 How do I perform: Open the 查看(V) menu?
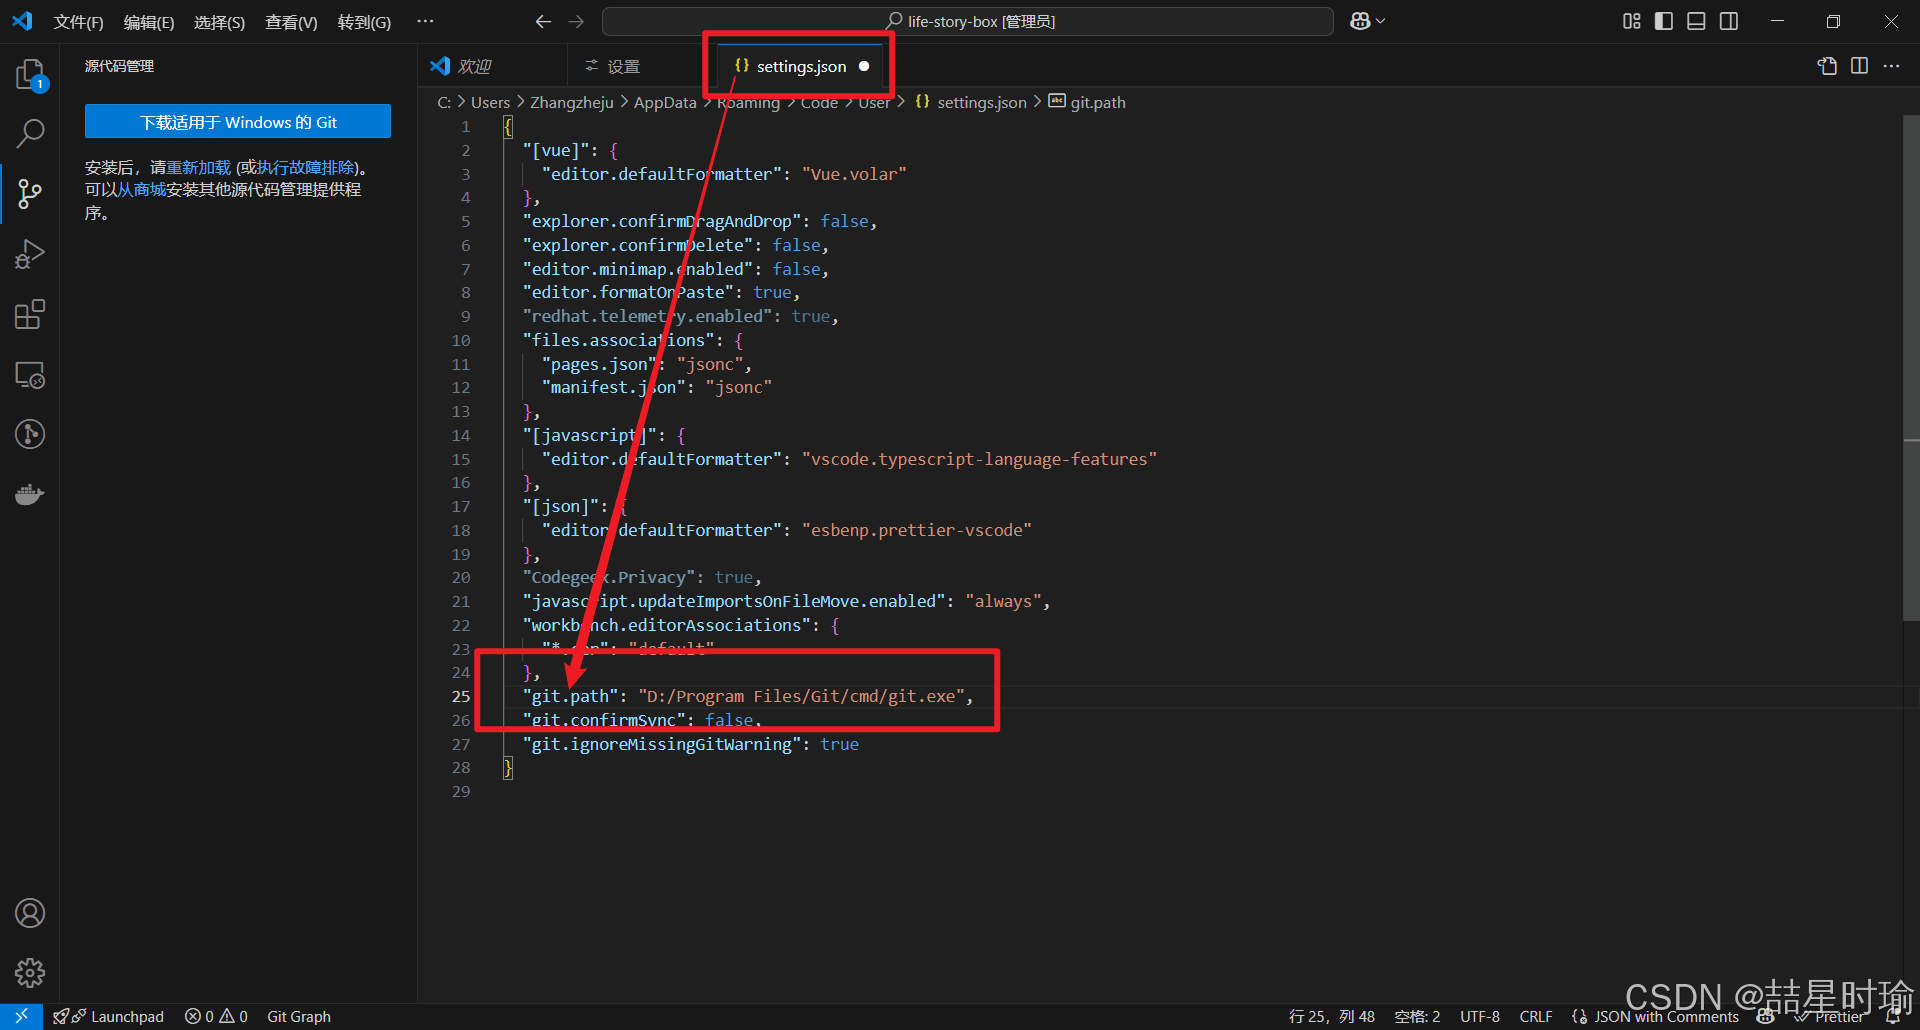point(291,22)
